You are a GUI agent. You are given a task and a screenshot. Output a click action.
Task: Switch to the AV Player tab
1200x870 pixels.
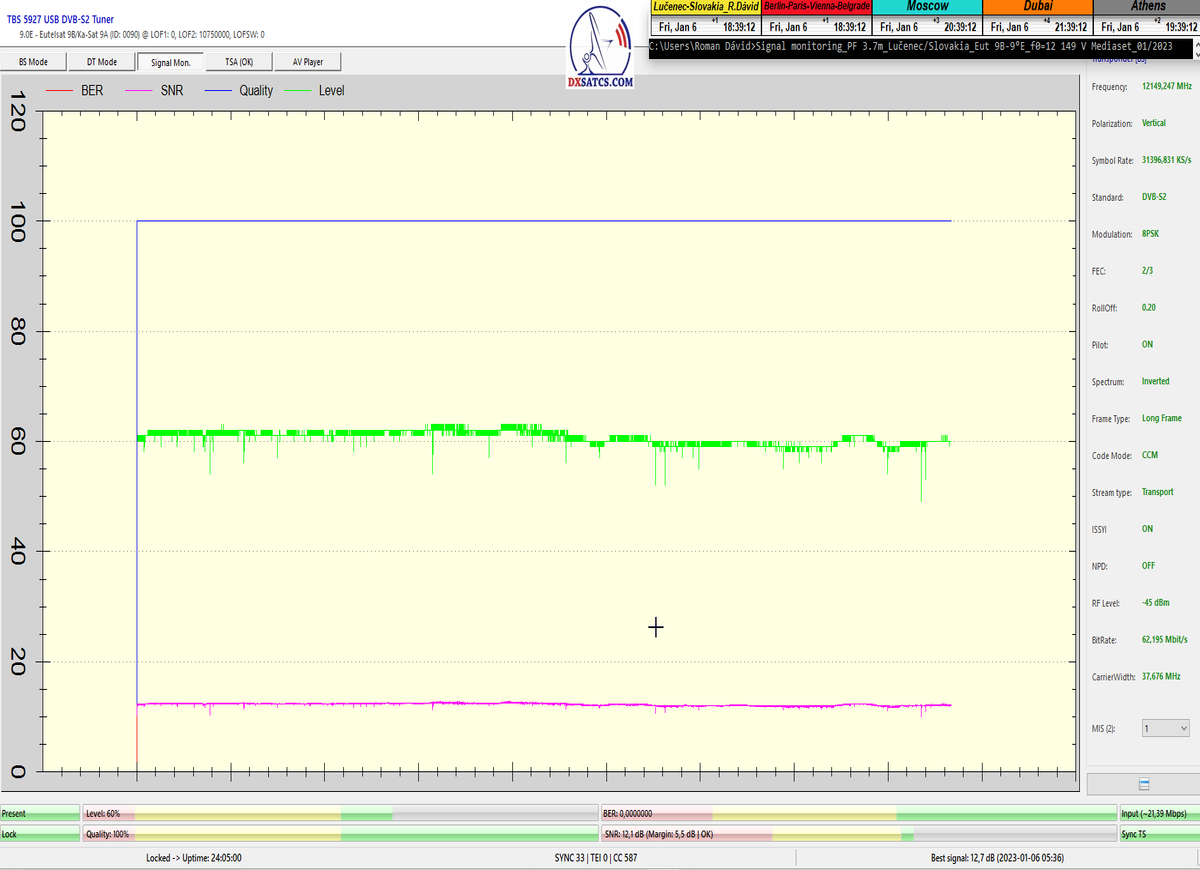coord(308,62)
